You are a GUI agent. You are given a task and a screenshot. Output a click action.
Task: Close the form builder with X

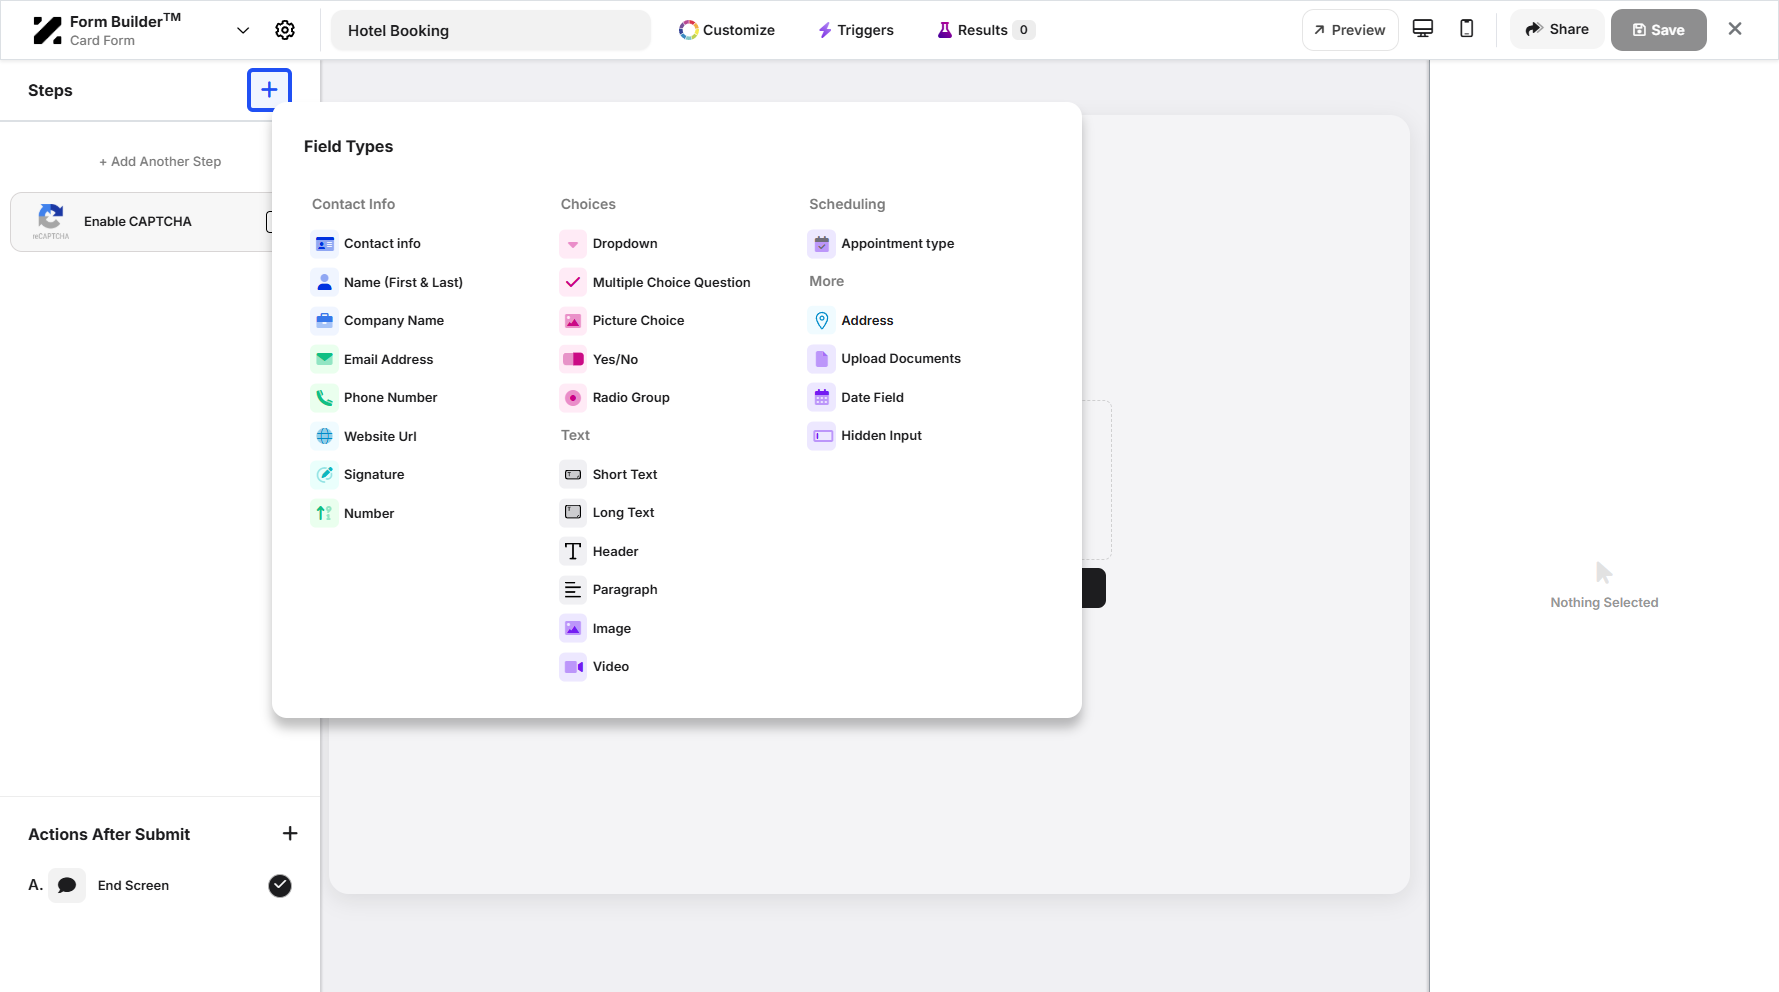[x=1735, y=29]
